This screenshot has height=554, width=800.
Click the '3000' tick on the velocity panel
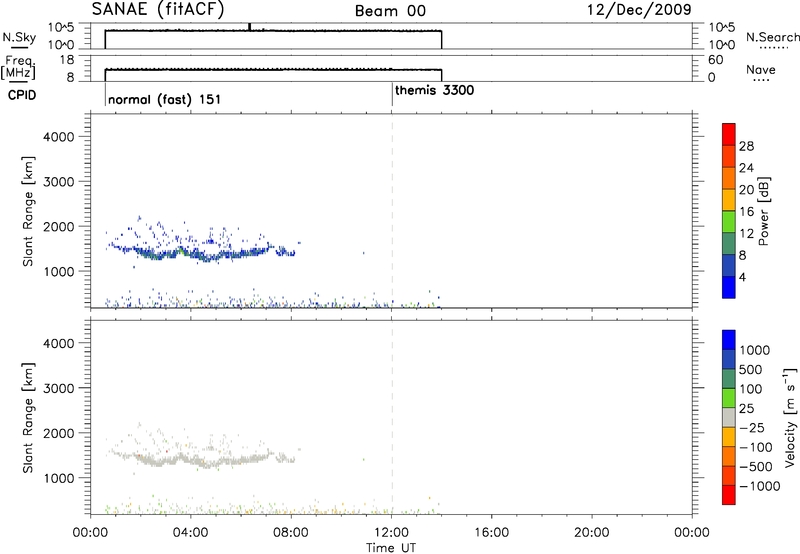pyautogui.click(x=59, y=388)
